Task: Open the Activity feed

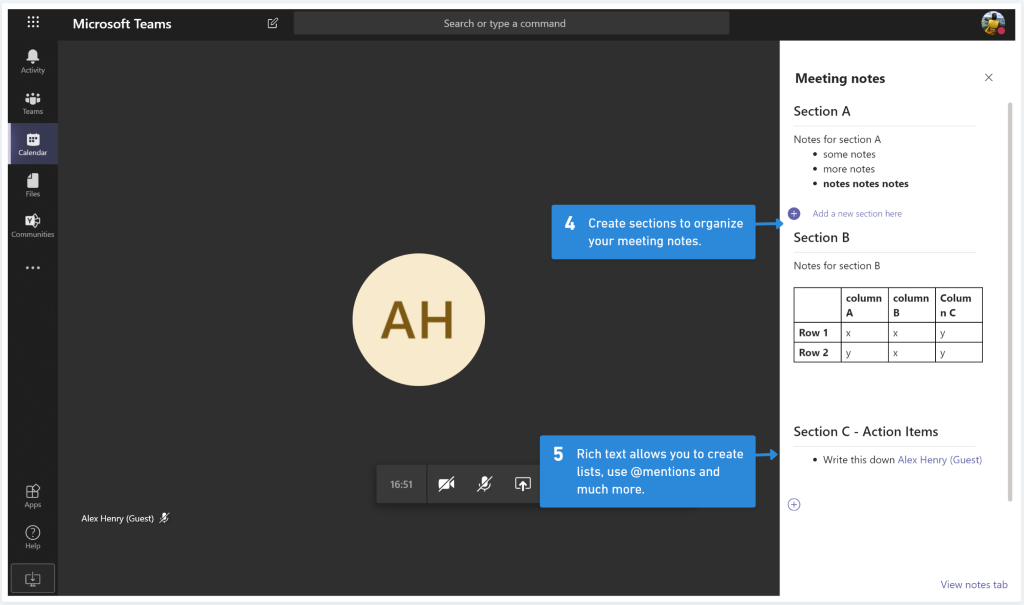Action: [33, 61]
